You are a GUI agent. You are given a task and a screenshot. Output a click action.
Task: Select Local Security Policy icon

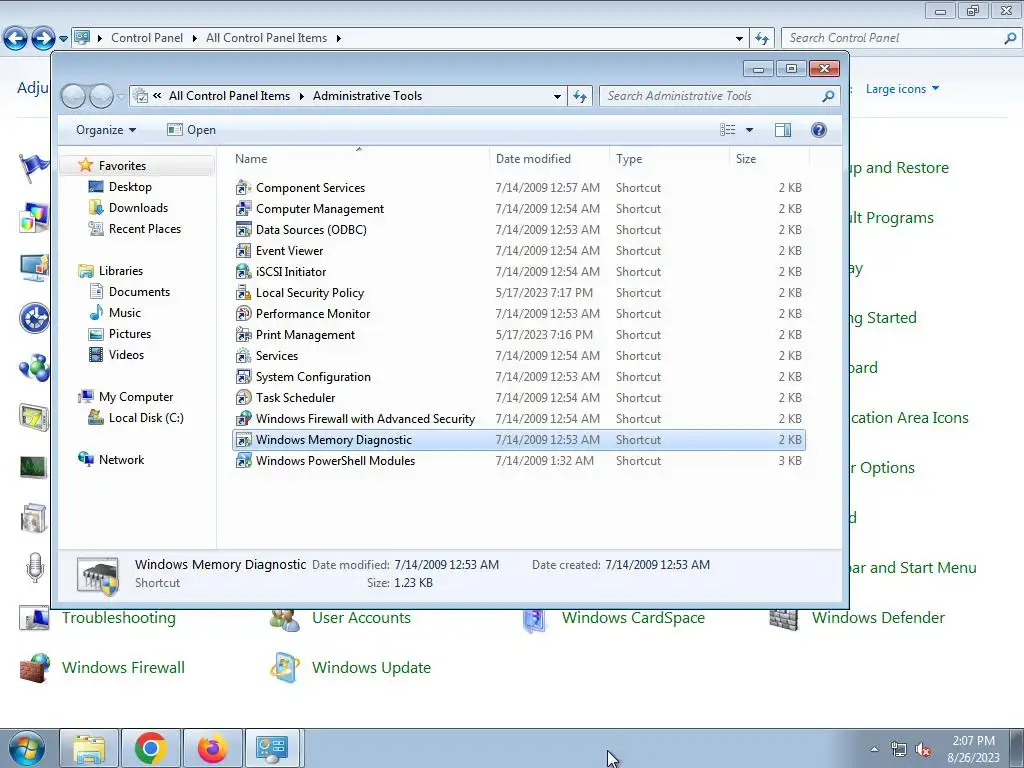(244, 293)
